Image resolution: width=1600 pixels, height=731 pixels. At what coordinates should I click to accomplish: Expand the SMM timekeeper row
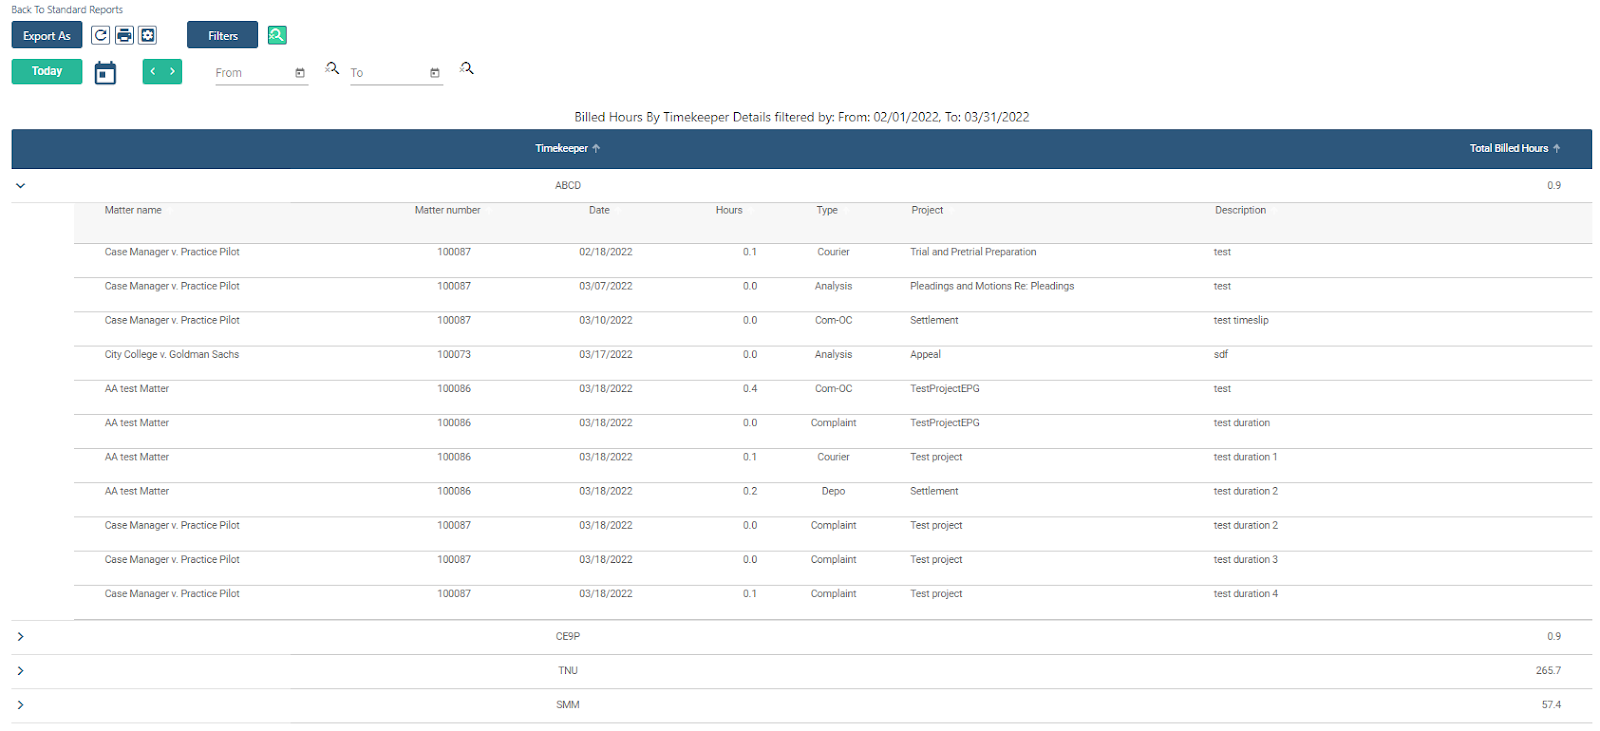pyautogui.click(x=20, y=704)
